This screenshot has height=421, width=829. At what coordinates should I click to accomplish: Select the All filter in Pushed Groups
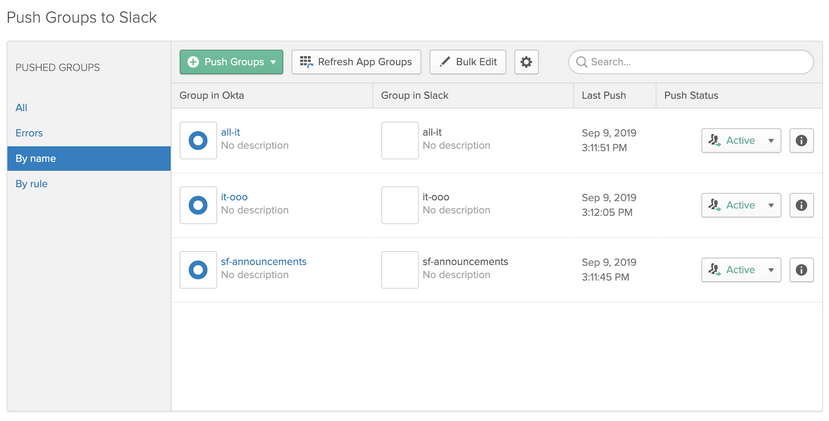22,107
